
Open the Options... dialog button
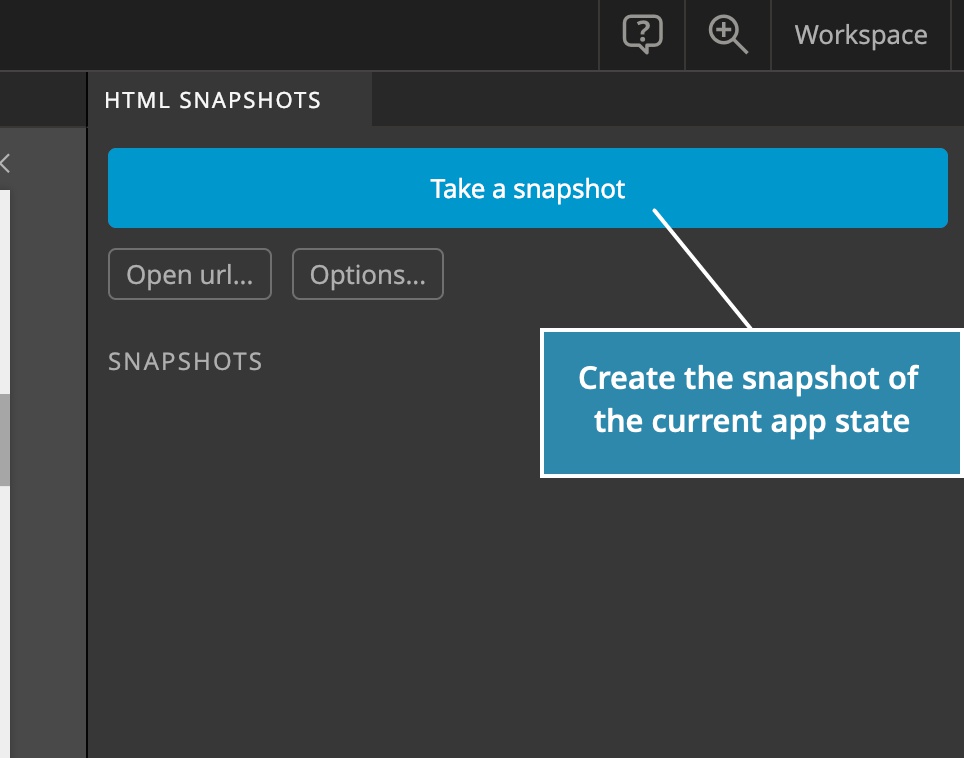click(x=368, y=274)
